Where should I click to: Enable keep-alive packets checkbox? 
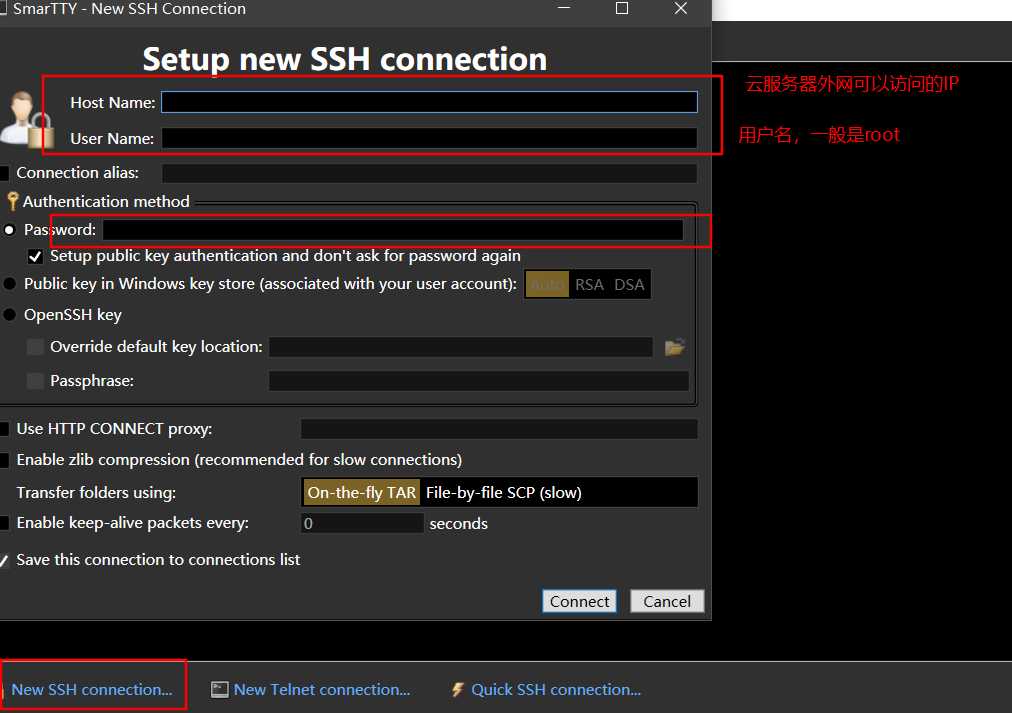click(x=4, y=523)
